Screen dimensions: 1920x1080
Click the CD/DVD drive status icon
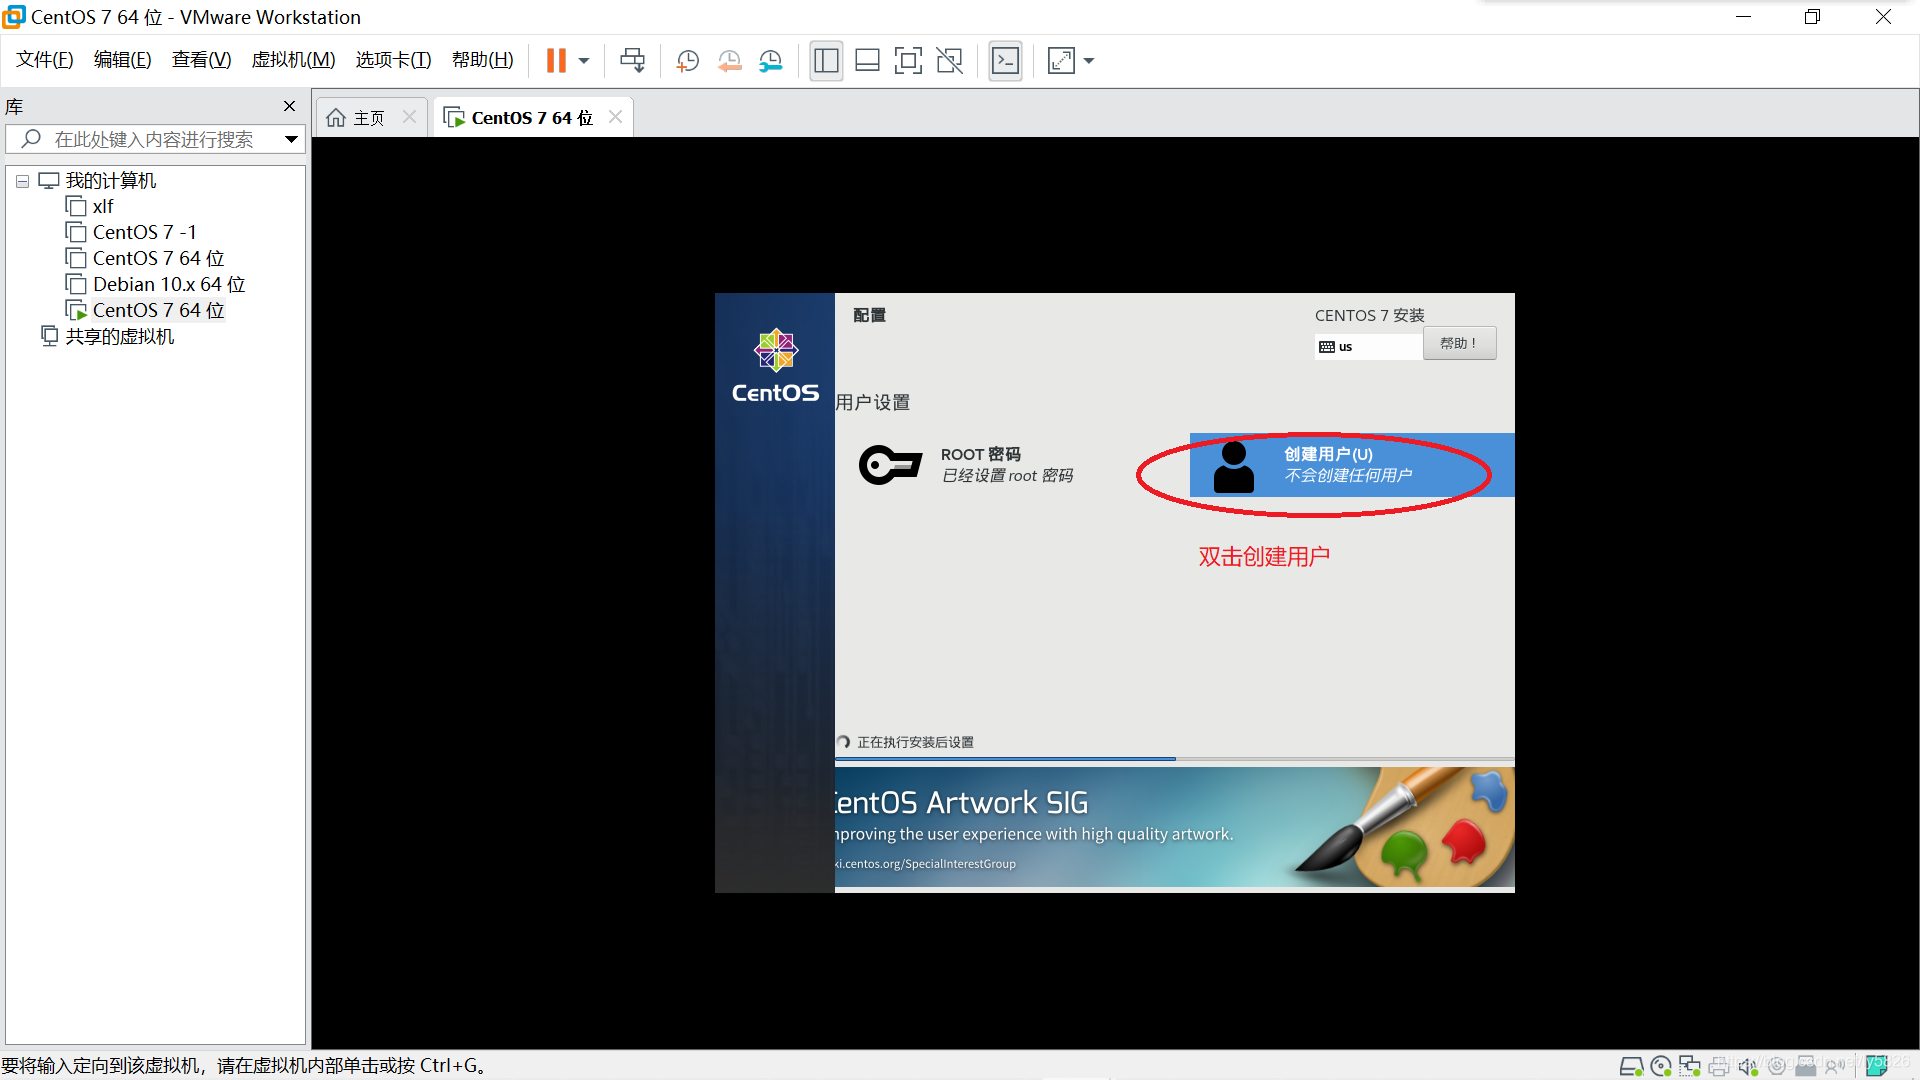tap(1661, 1067)
